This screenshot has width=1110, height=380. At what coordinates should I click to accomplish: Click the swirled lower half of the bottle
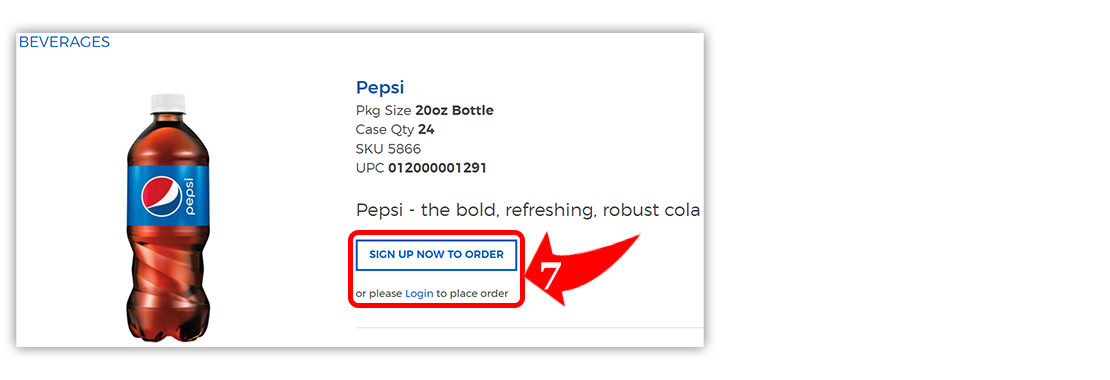(x=168, y=283)
